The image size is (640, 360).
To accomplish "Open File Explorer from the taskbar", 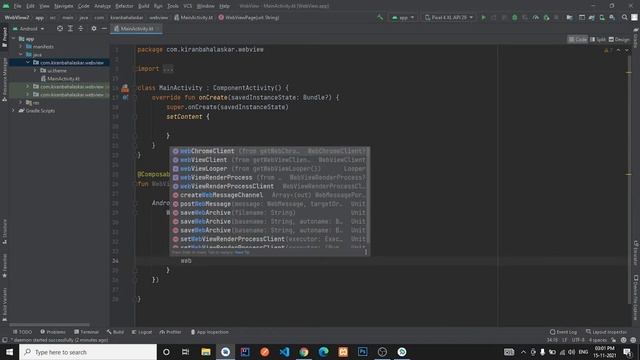I will tap(206, 352).
